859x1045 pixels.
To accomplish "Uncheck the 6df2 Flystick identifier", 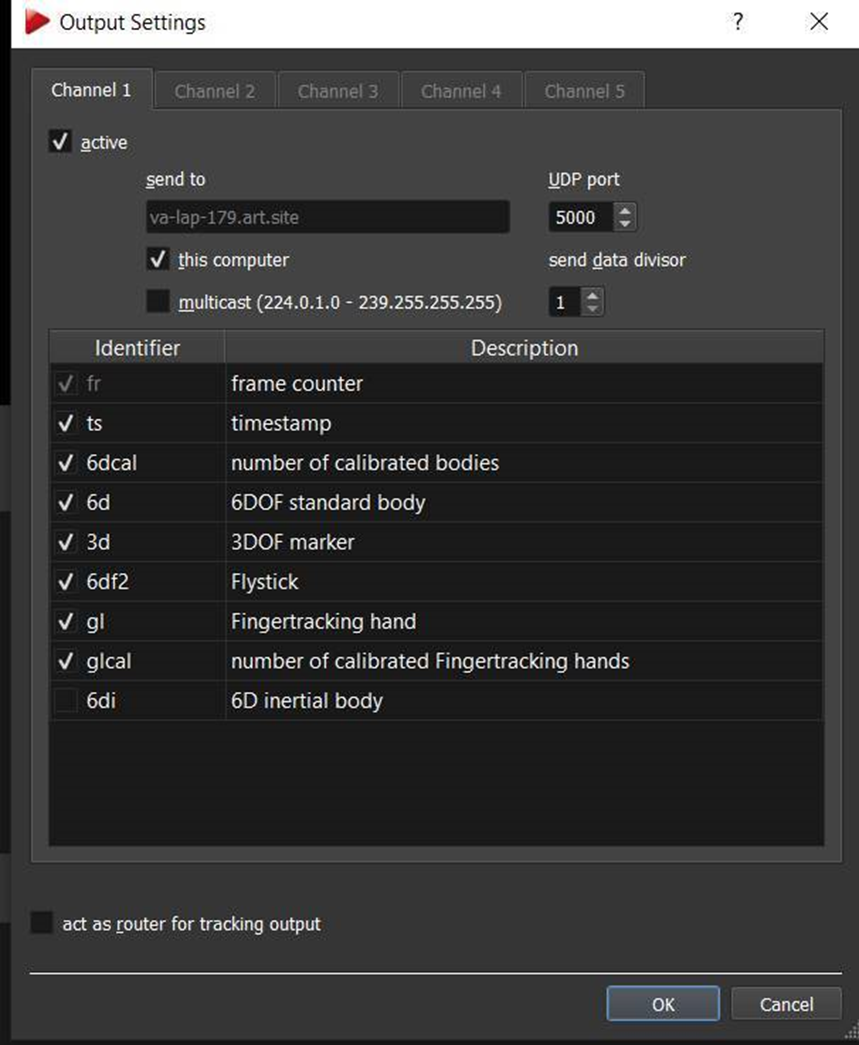I will [x=67, y=582].
